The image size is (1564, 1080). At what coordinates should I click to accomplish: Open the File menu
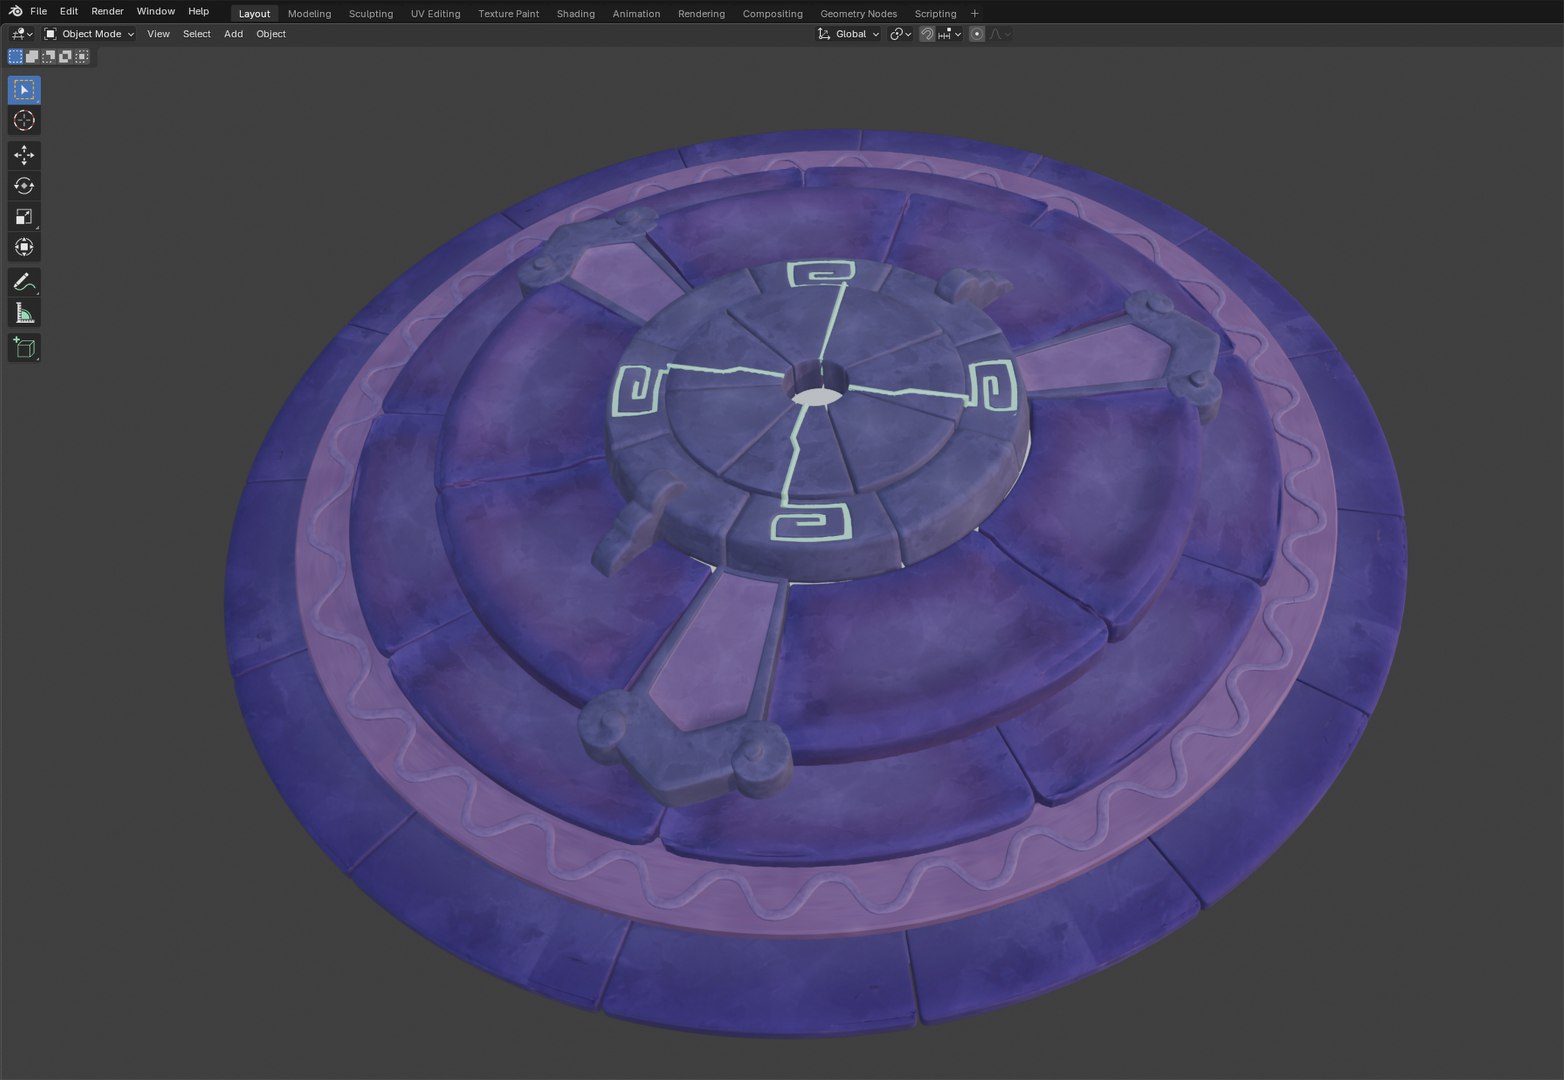tap(38, 11)
